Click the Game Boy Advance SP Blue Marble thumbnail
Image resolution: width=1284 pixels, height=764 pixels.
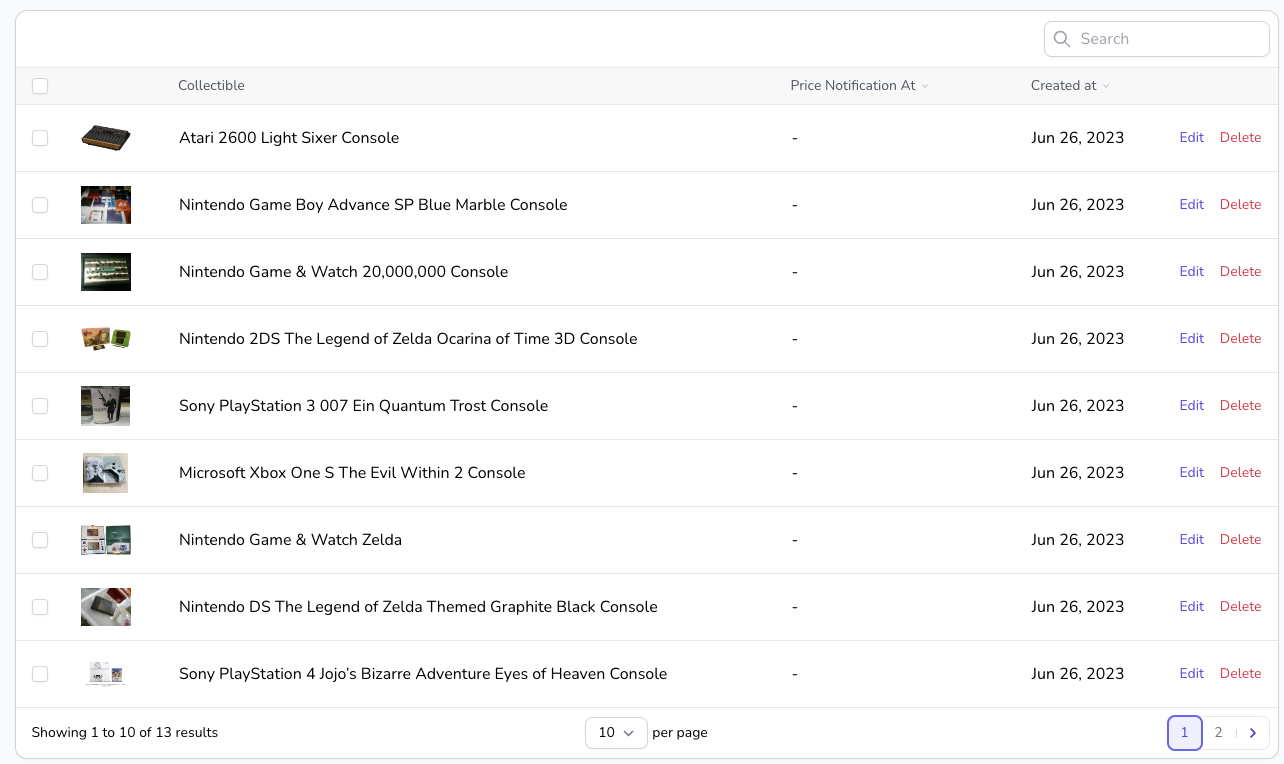coord(106,205)
